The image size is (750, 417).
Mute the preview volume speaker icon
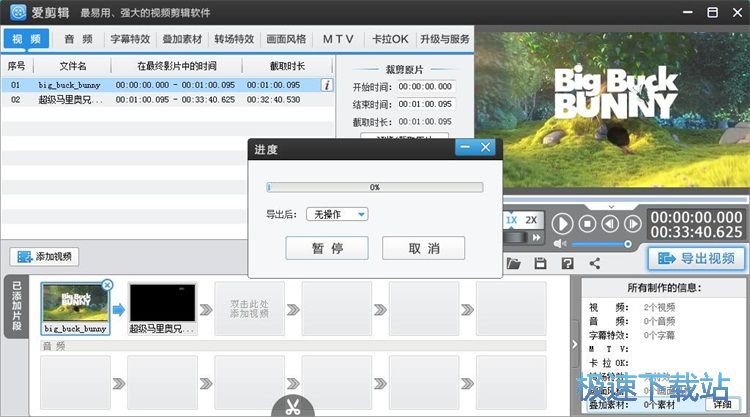[x=560, y=244]
